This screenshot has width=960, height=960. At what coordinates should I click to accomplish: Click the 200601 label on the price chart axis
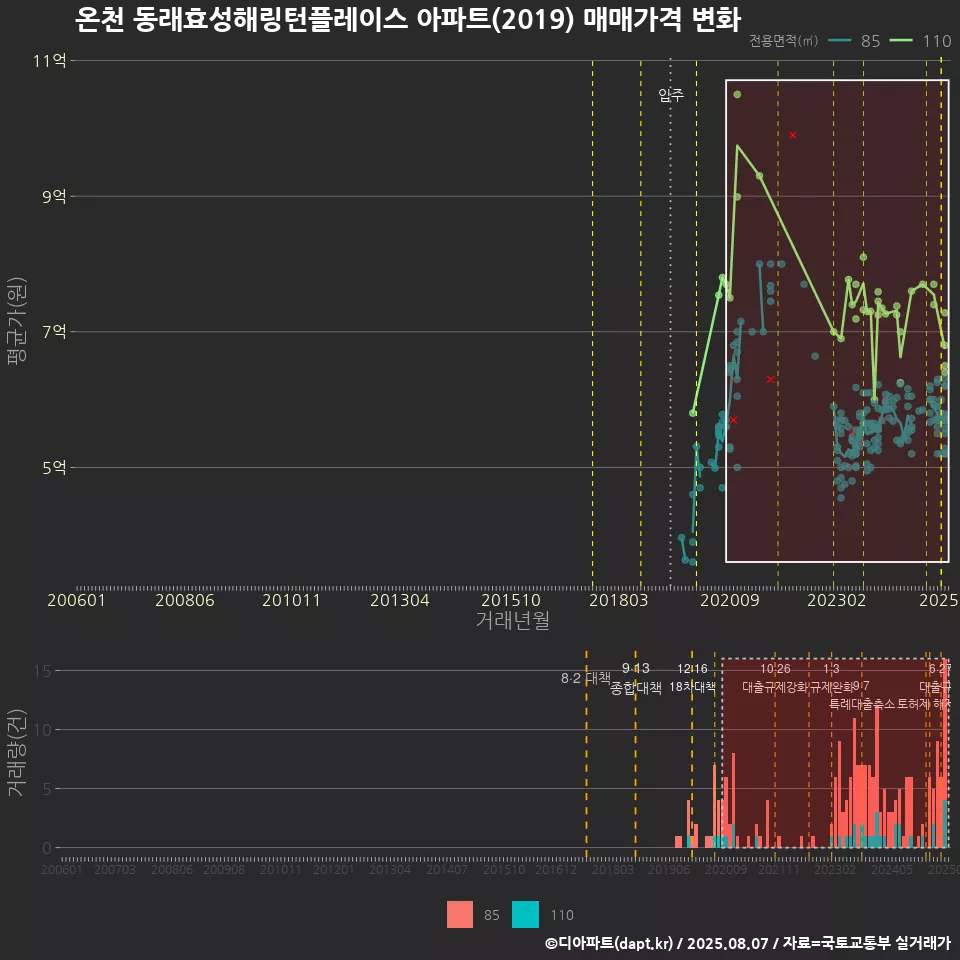click(77, 600)
